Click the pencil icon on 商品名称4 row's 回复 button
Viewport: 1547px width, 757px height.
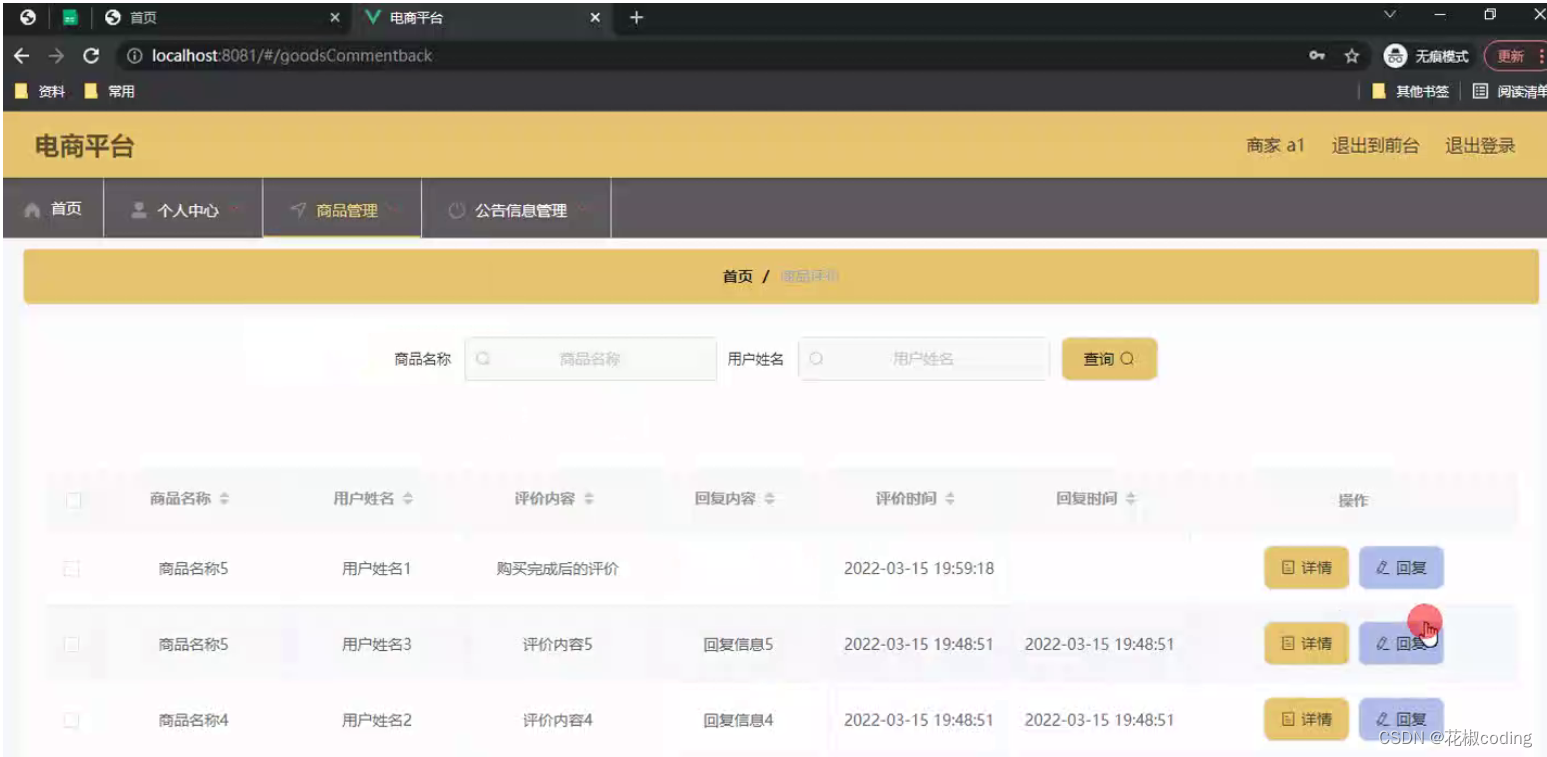click(x=1380, y=719)
